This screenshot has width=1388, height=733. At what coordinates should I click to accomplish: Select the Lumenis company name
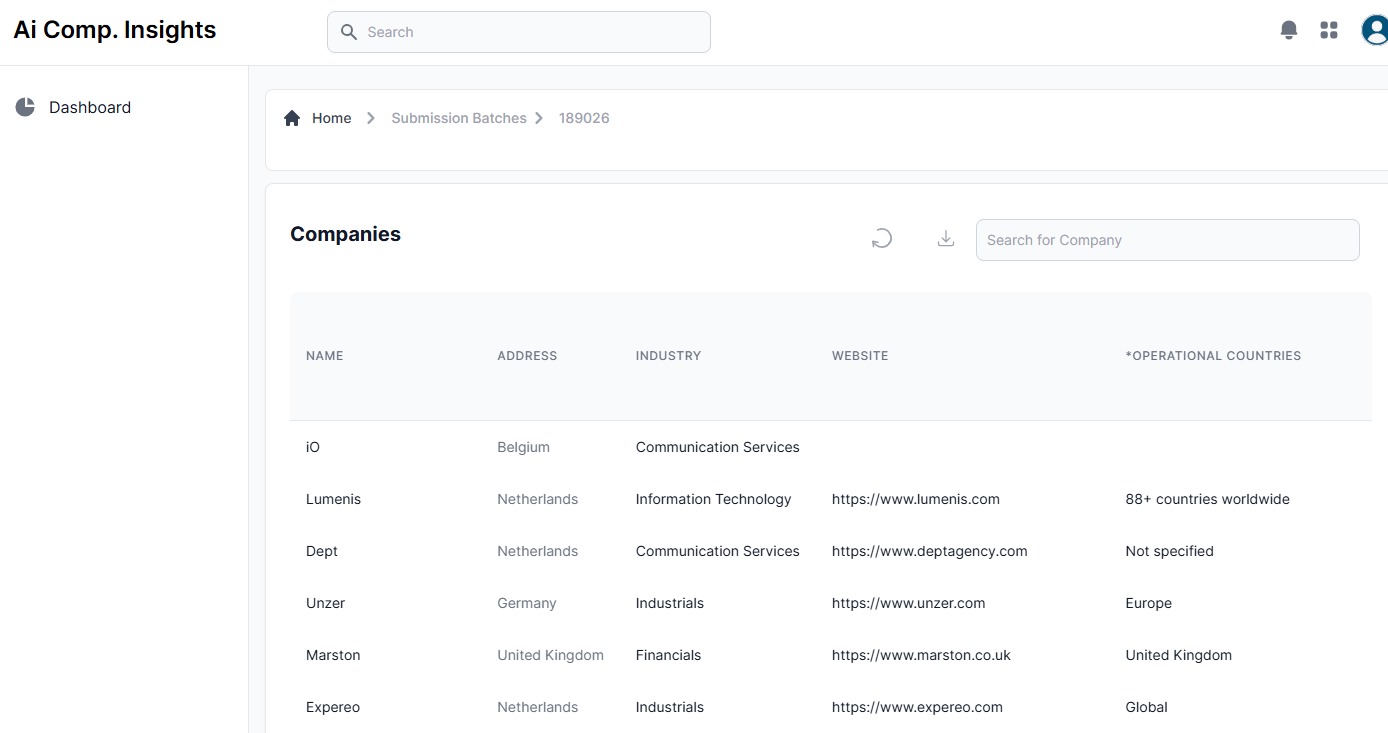point(333,499)
